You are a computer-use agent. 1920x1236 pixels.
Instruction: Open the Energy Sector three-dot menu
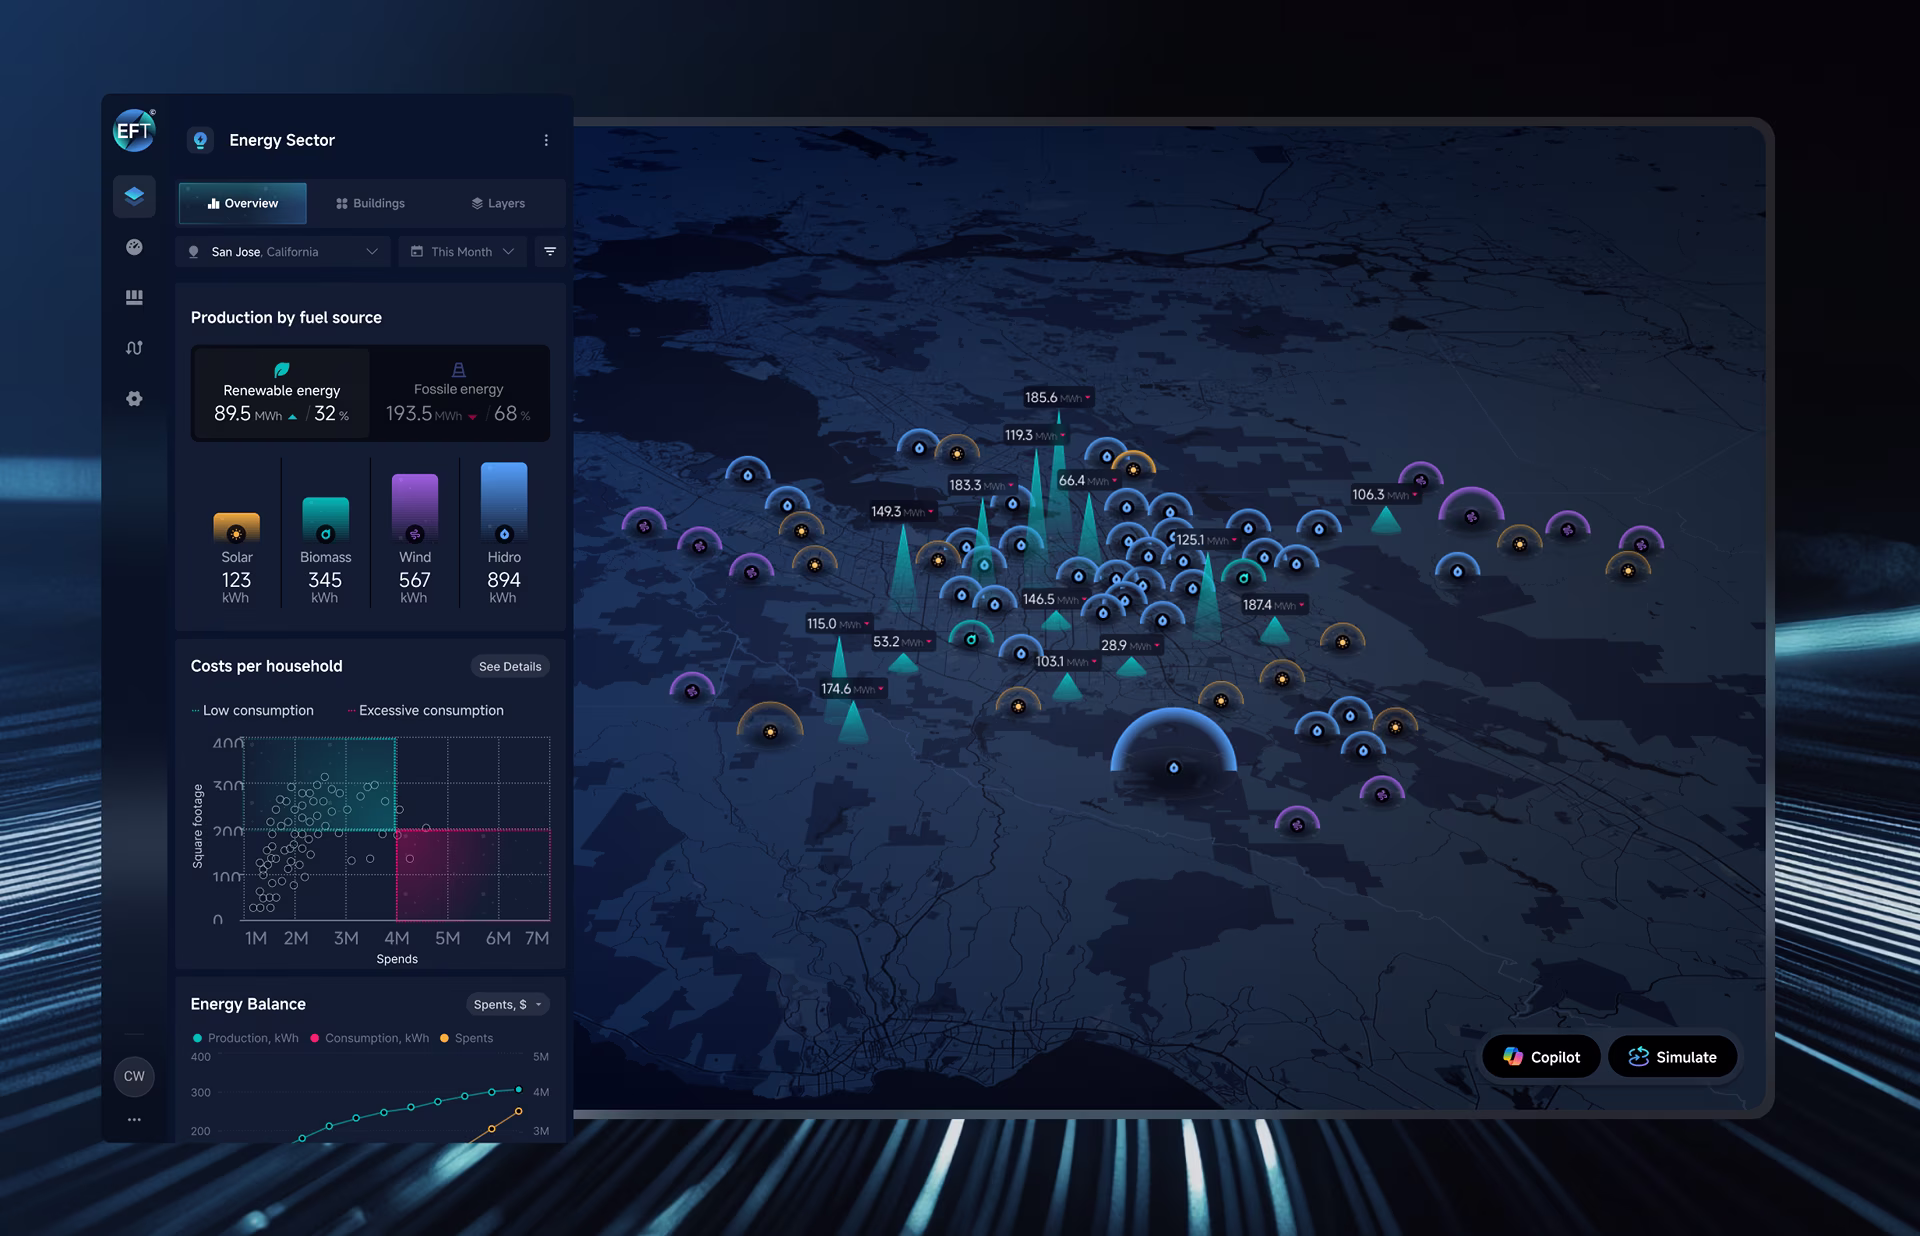(546, 140)
